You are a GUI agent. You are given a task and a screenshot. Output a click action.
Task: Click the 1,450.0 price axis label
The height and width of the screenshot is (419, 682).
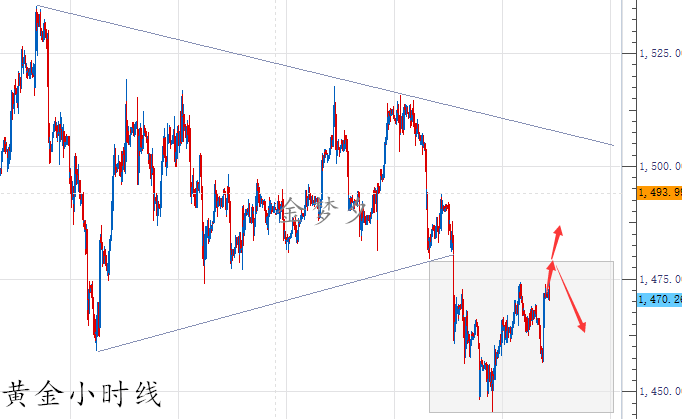[659, 391]
